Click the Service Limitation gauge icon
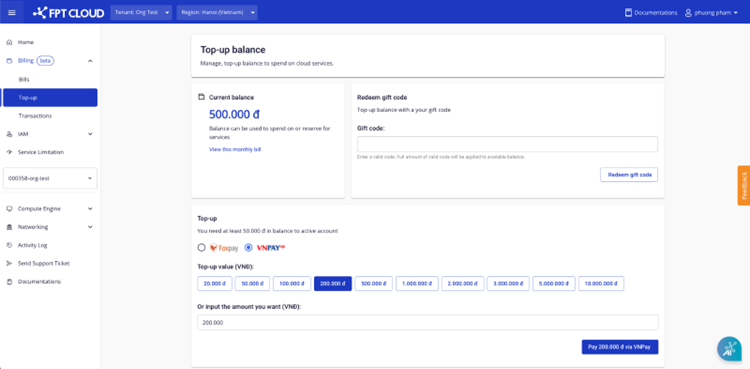Screen dimensions: 750x369 (9, 152)
